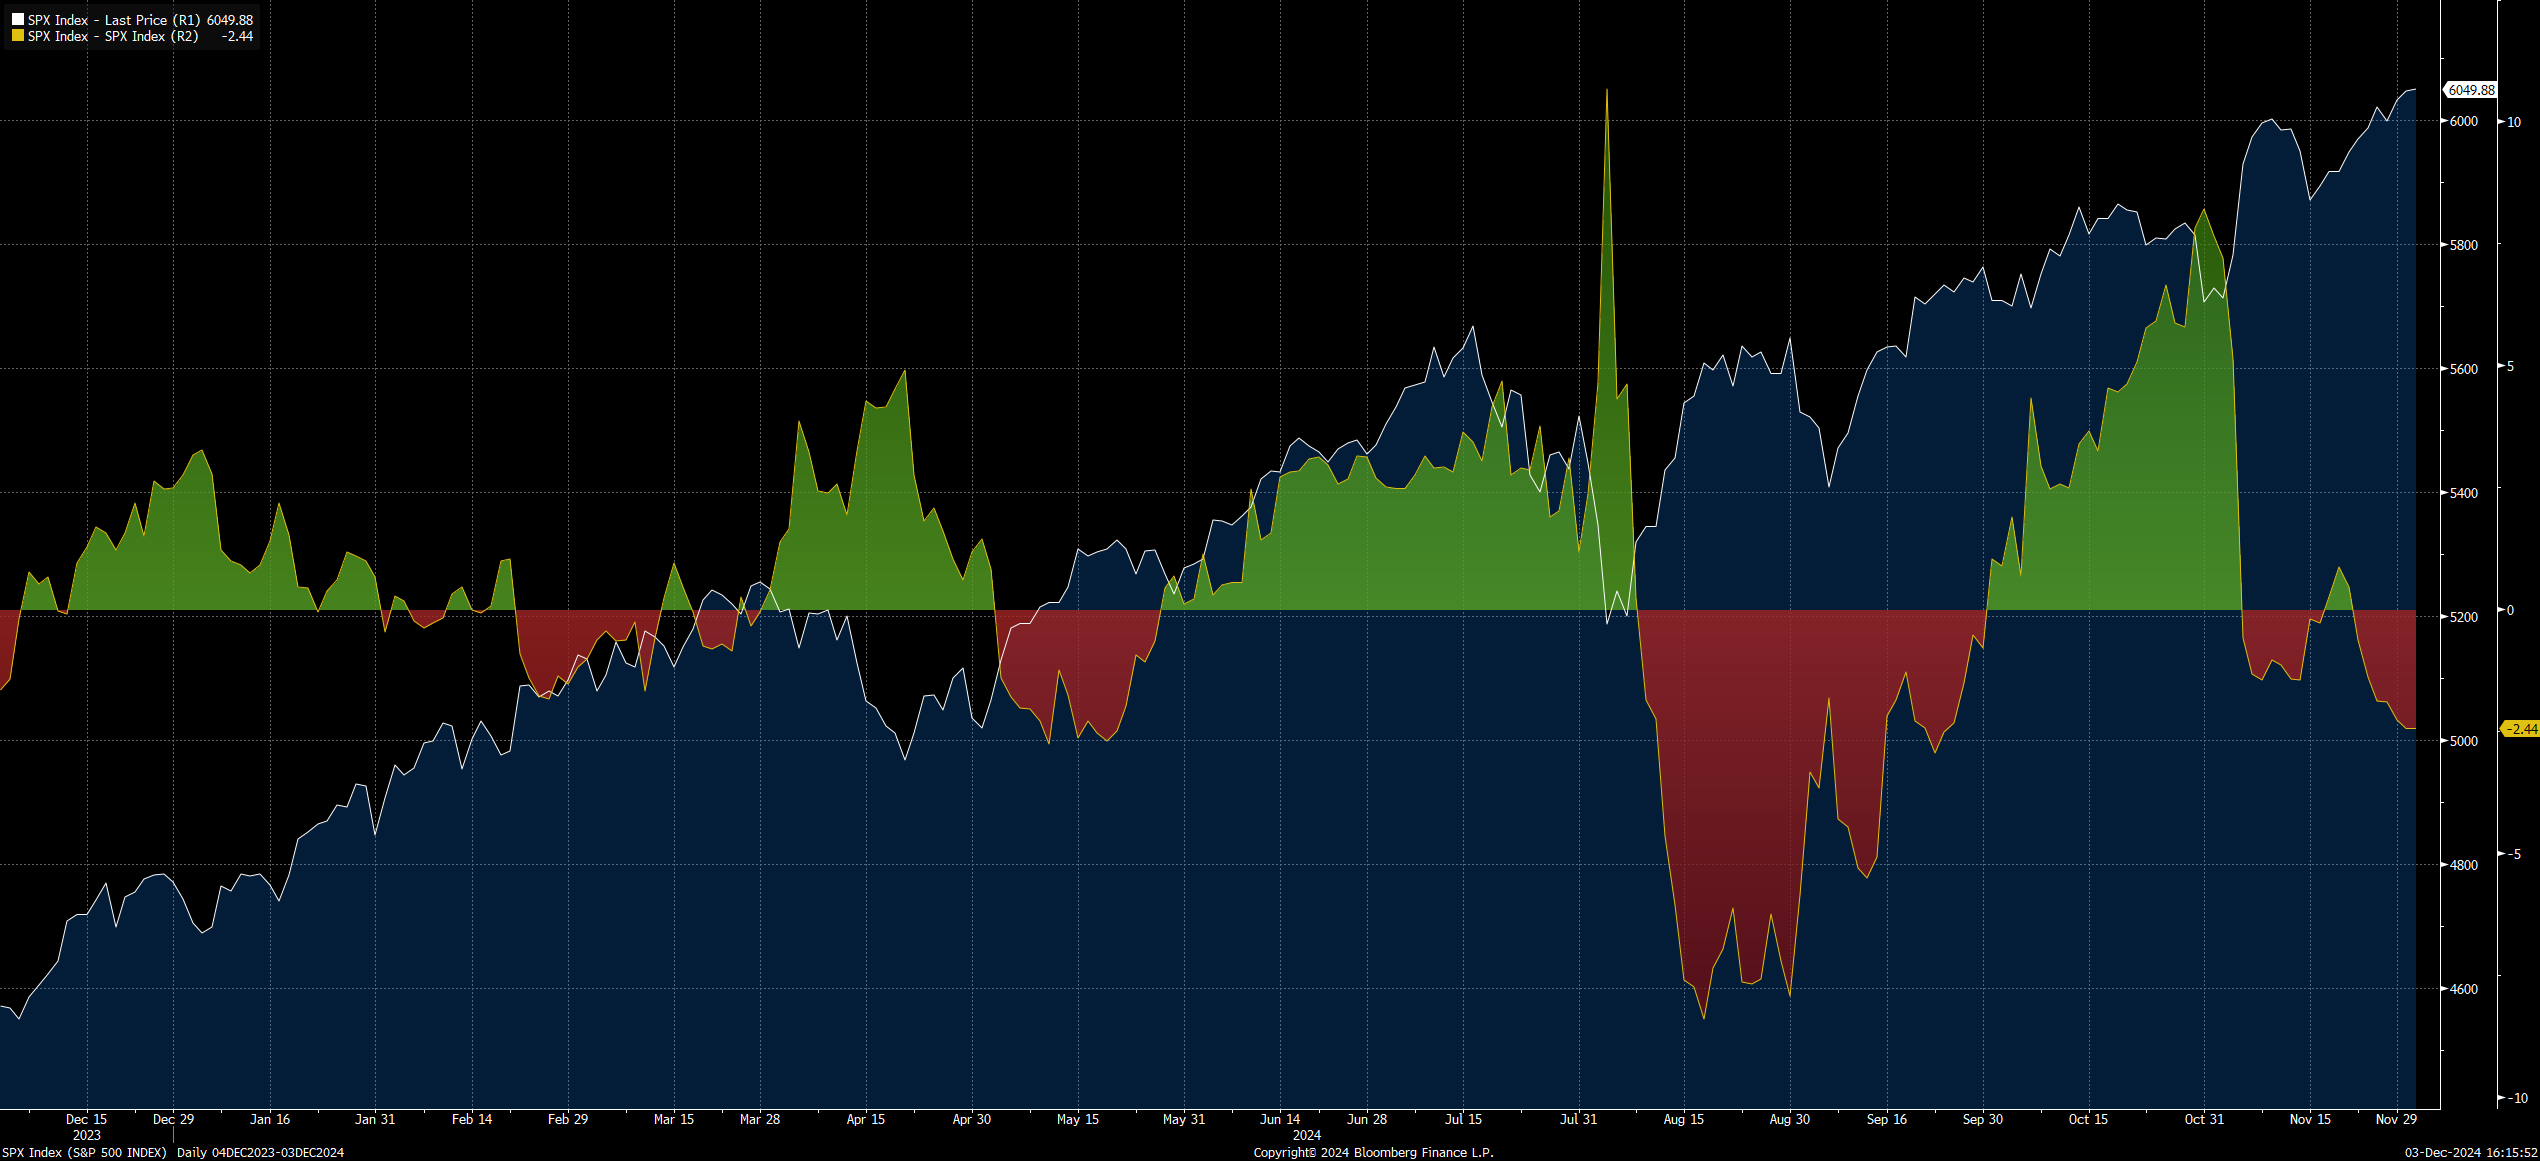Image resolution: width=2540 pixels, height=1161 pixels.
Task: Click the 5400 price axis label
Action: 2463,491
